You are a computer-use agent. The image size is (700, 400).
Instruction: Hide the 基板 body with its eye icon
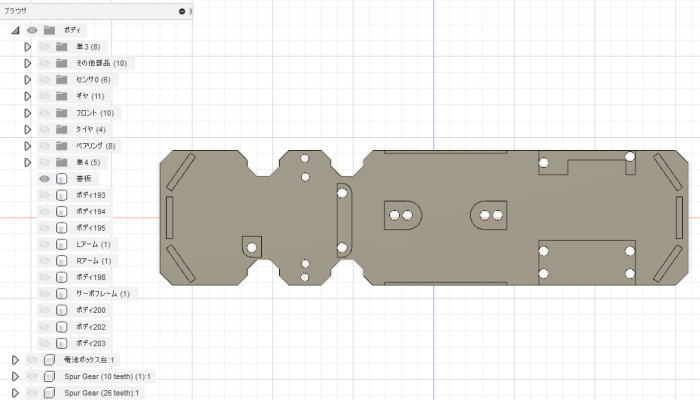[45, 179]
